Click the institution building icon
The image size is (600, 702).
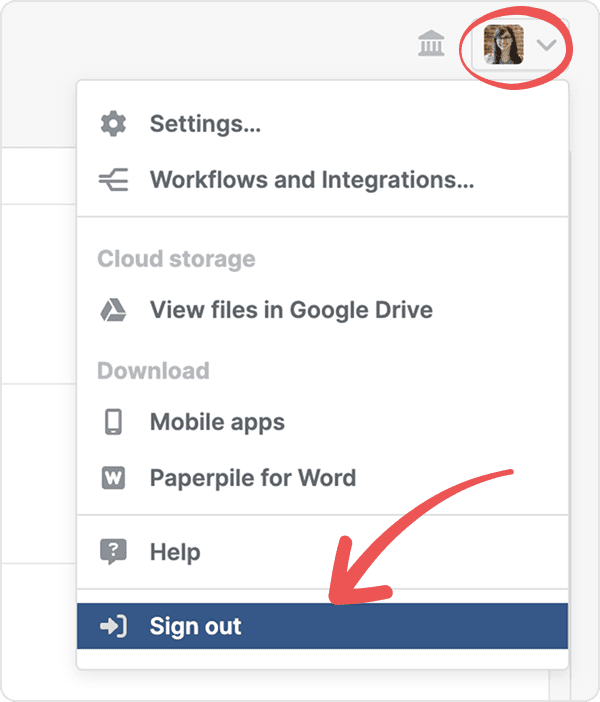(x=431, y=44)
